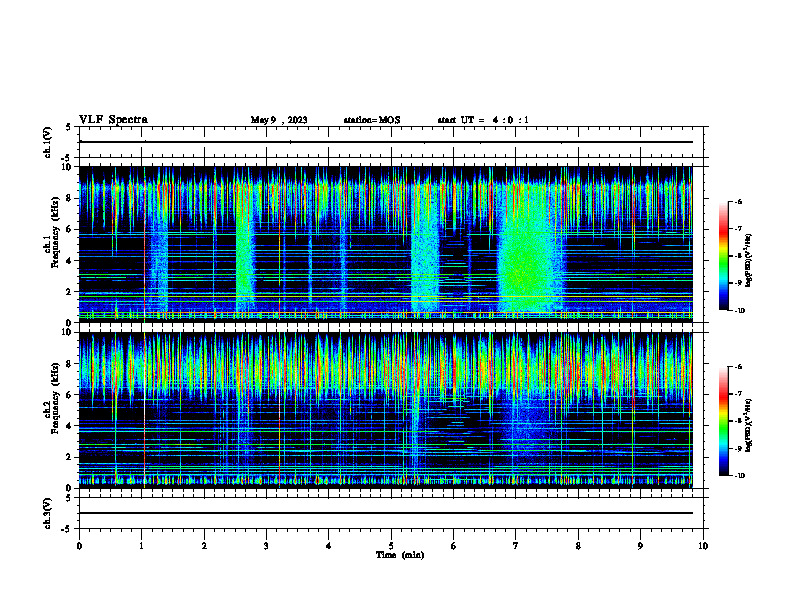Click the "station=MOS" header label

tap(372, 120)
